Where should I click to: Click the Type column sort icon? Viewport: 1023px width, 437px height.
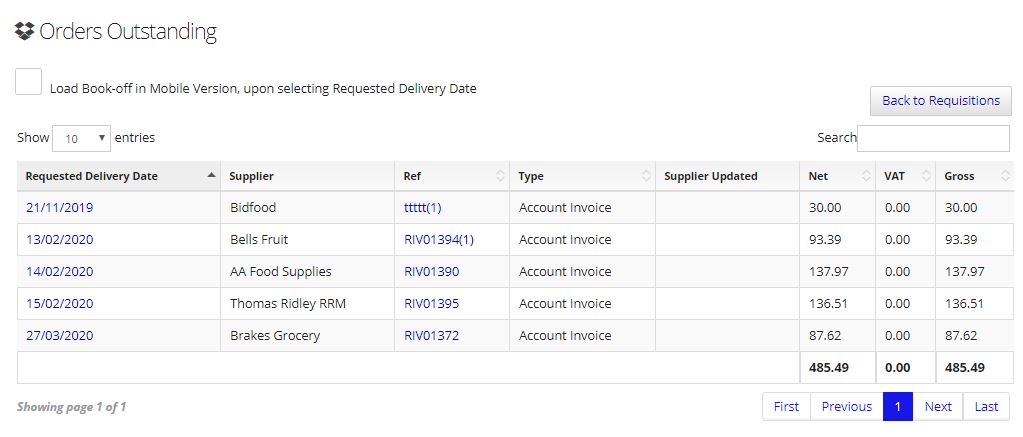tap(646, 176)
